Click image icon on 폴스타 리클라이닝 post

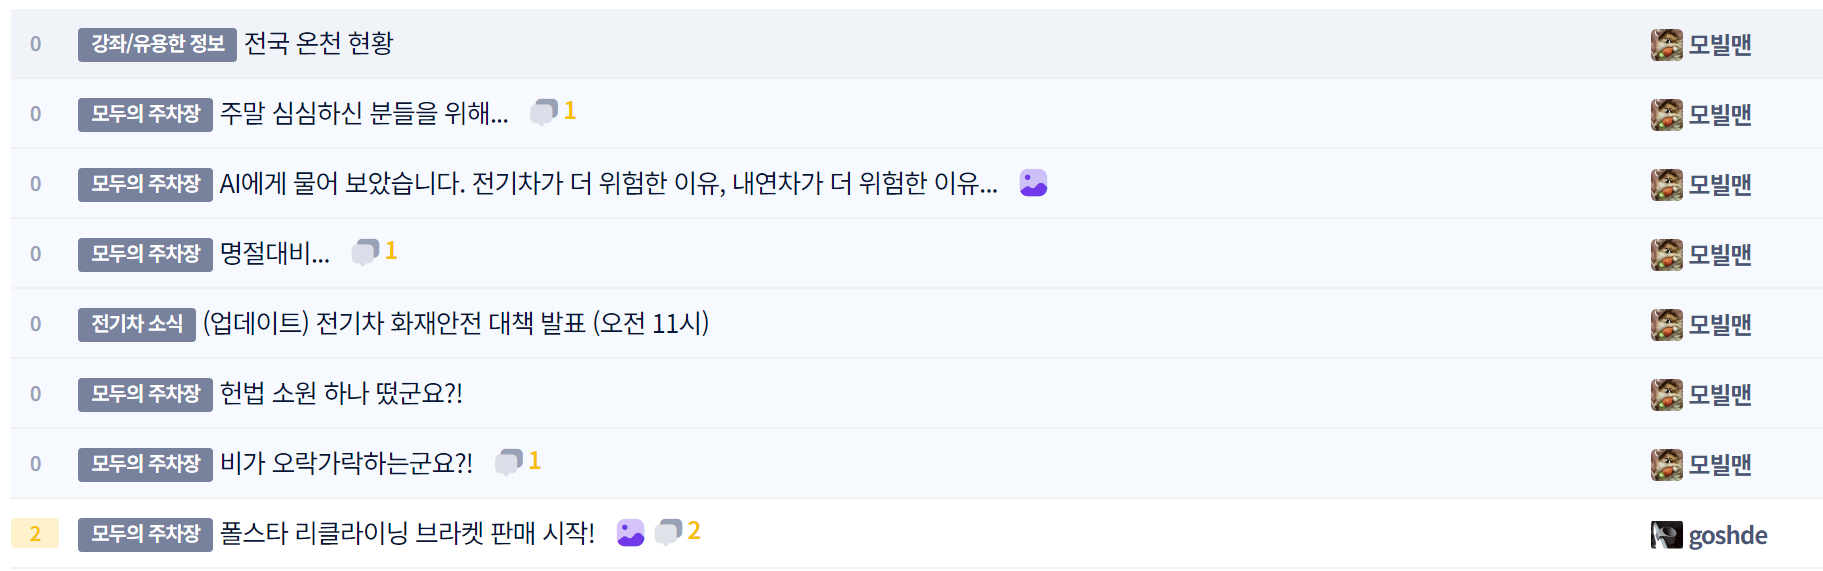pos(630,533)
